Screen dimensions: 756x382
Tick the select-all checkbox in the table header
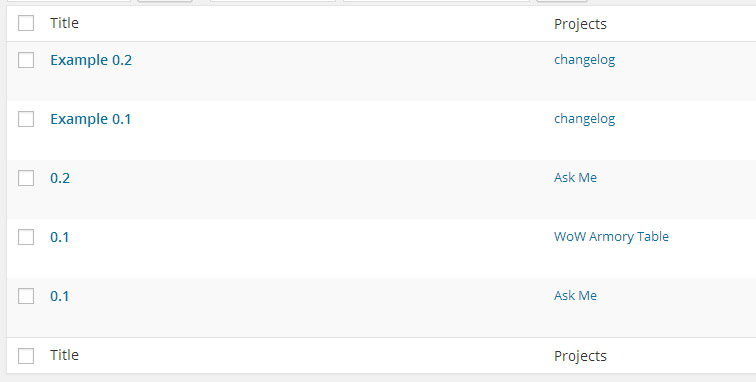click(x=26, y=23)
